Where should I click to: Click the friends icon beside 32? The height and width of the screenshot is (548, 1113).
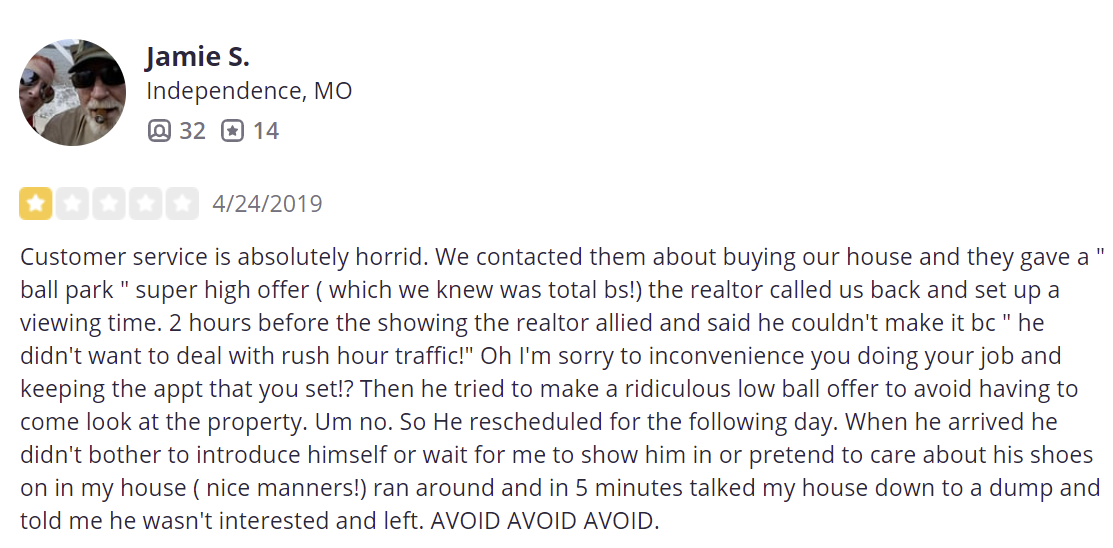point(160,131)
